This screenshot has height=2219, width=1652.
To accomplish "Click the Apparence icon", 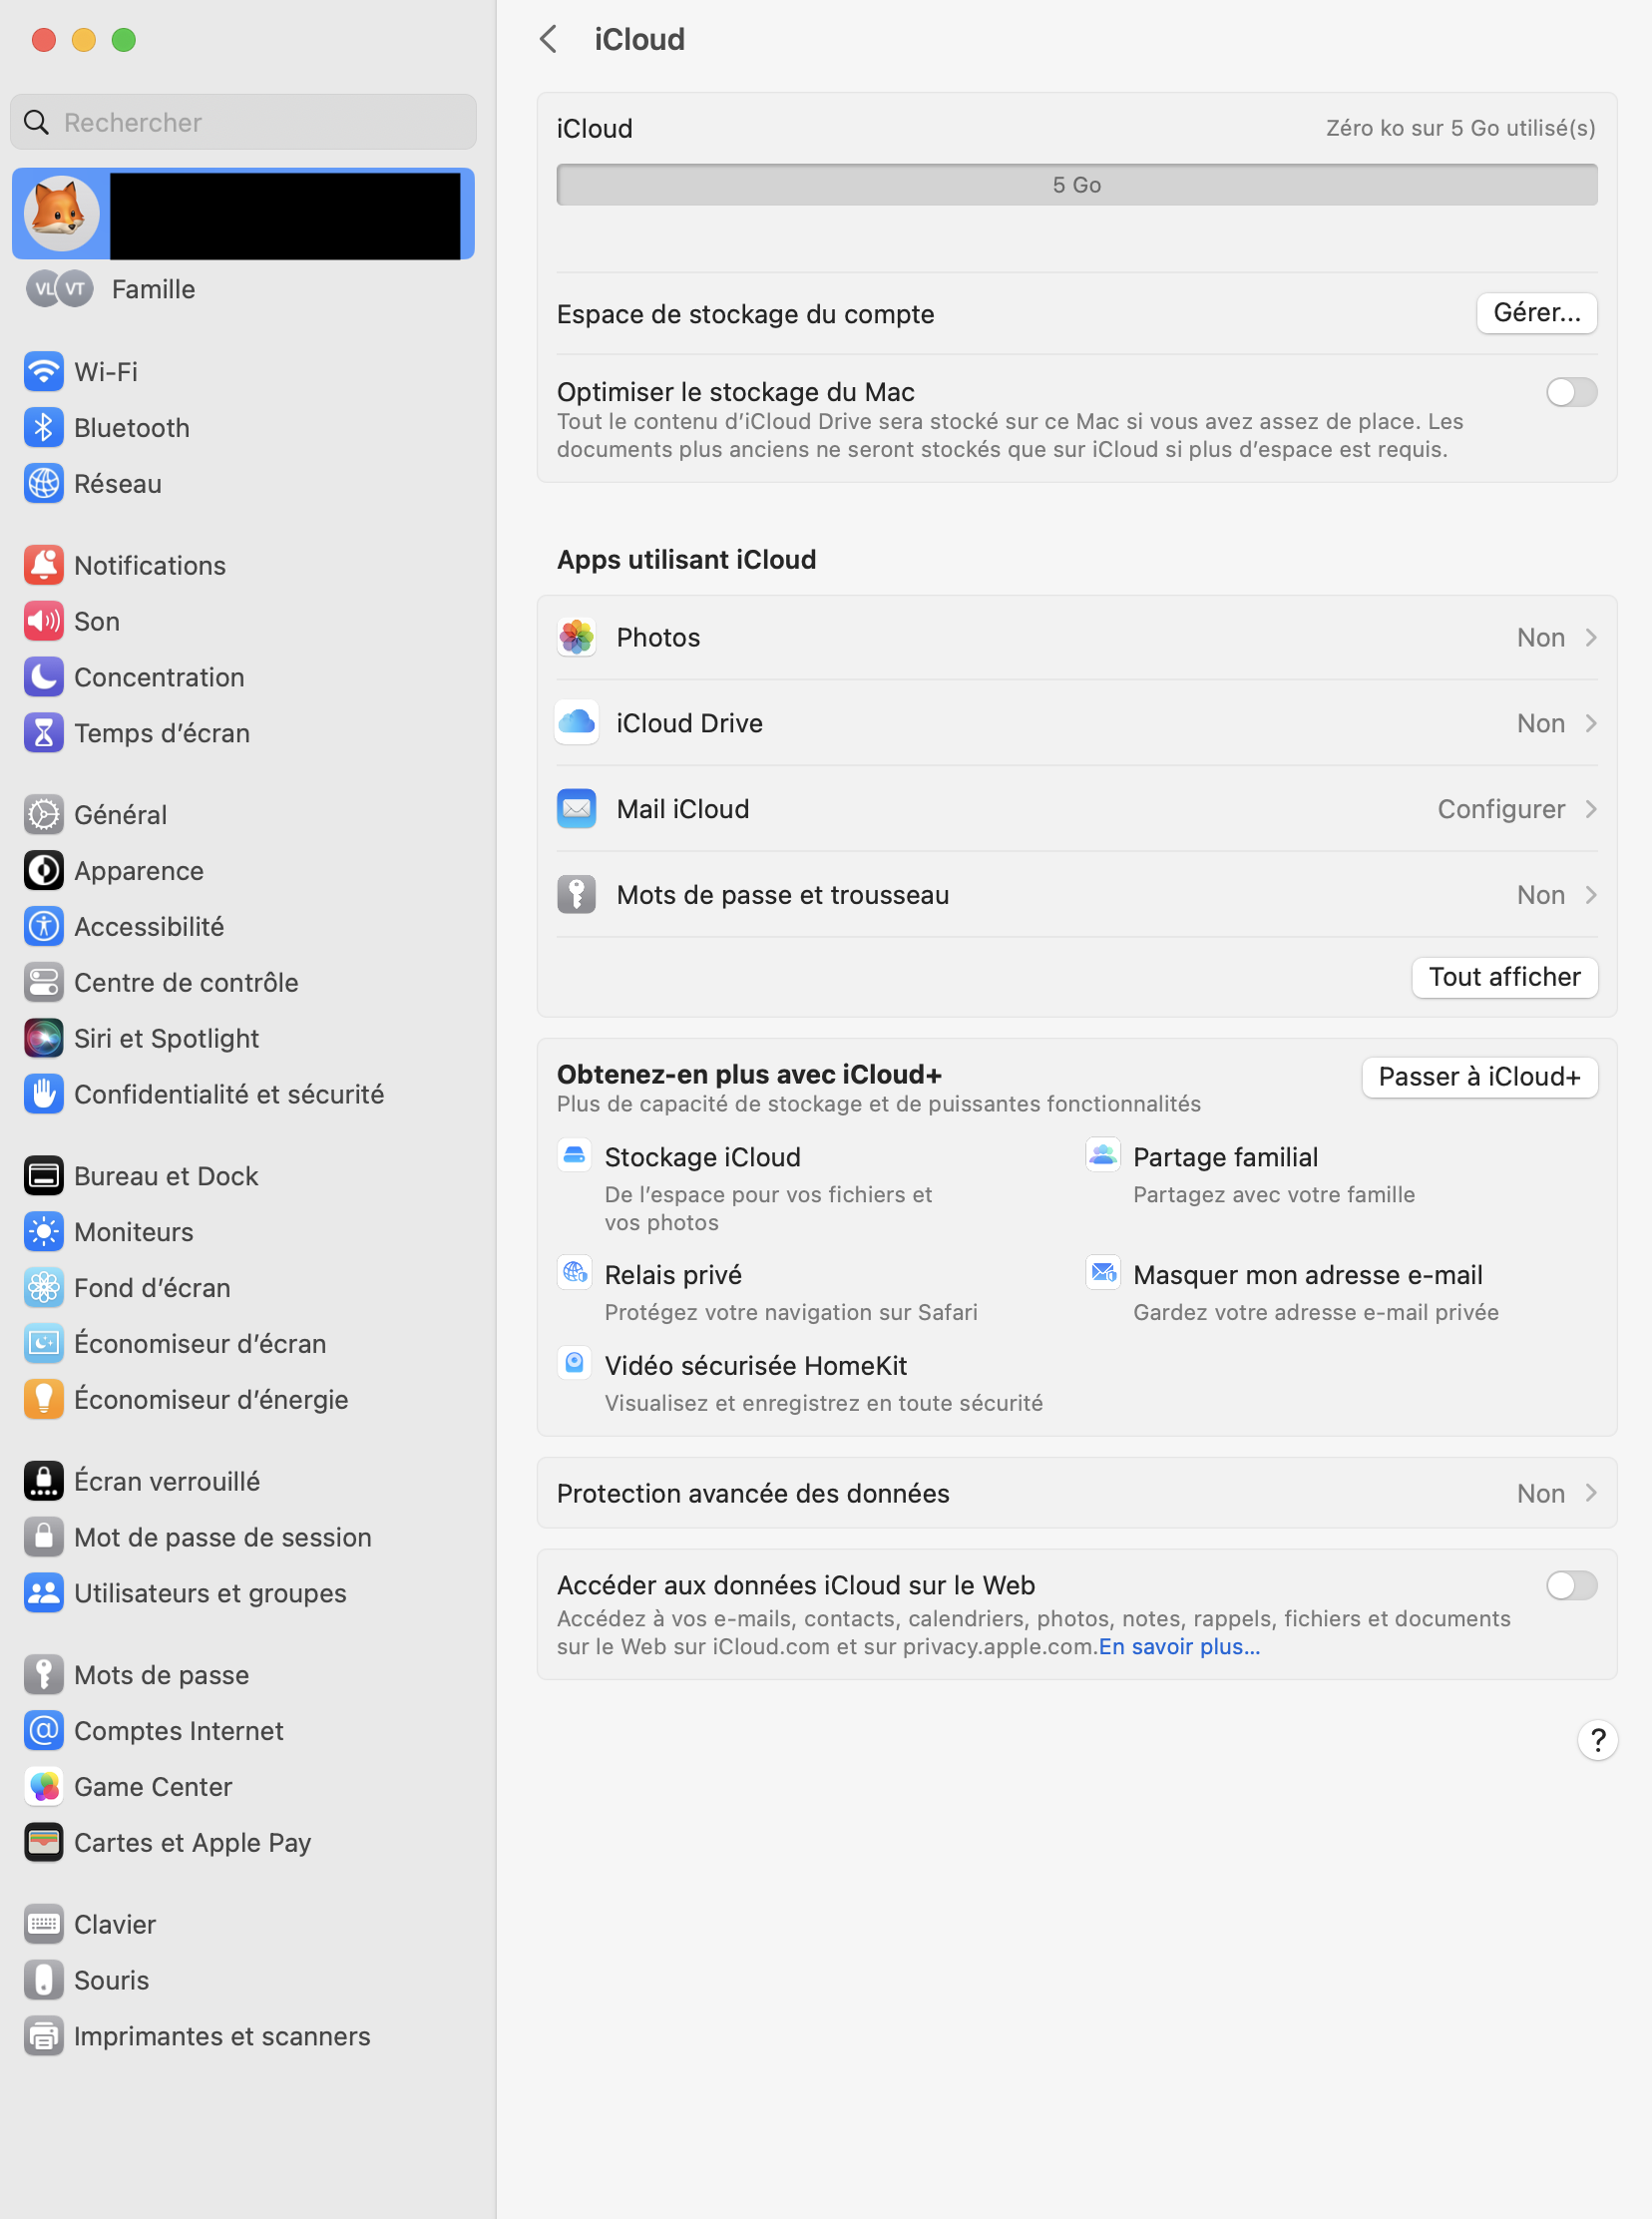I will point(43,871).
